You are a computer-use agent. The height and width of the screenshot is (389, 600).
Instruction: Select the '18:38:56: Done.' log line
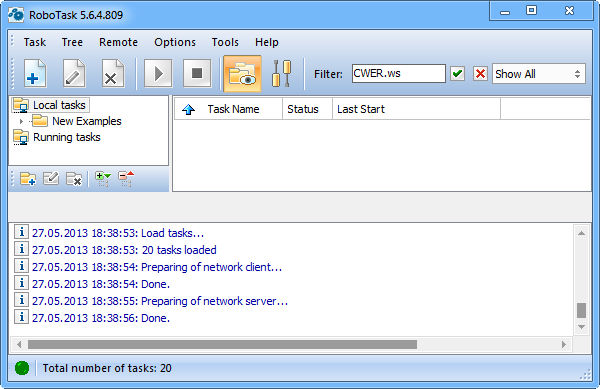tap(101, 318)
